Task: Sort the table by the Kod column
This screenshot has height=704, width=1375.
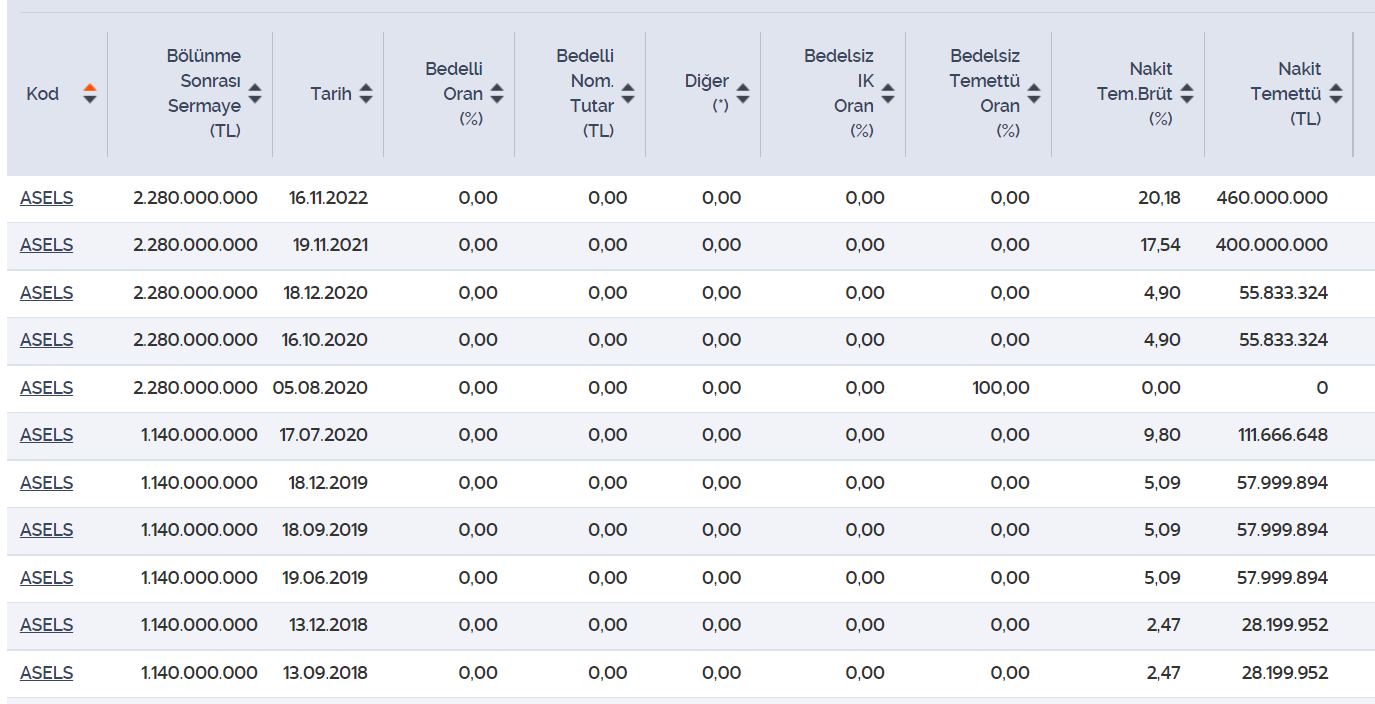Action: click(x=90, y=94)
